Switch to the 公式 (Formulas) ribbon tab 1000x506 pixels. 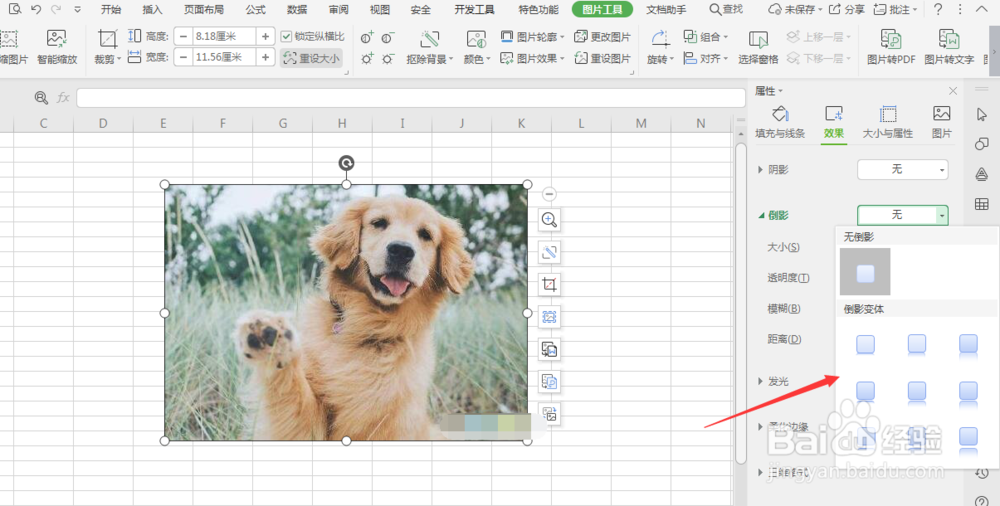tap(256, 10)
